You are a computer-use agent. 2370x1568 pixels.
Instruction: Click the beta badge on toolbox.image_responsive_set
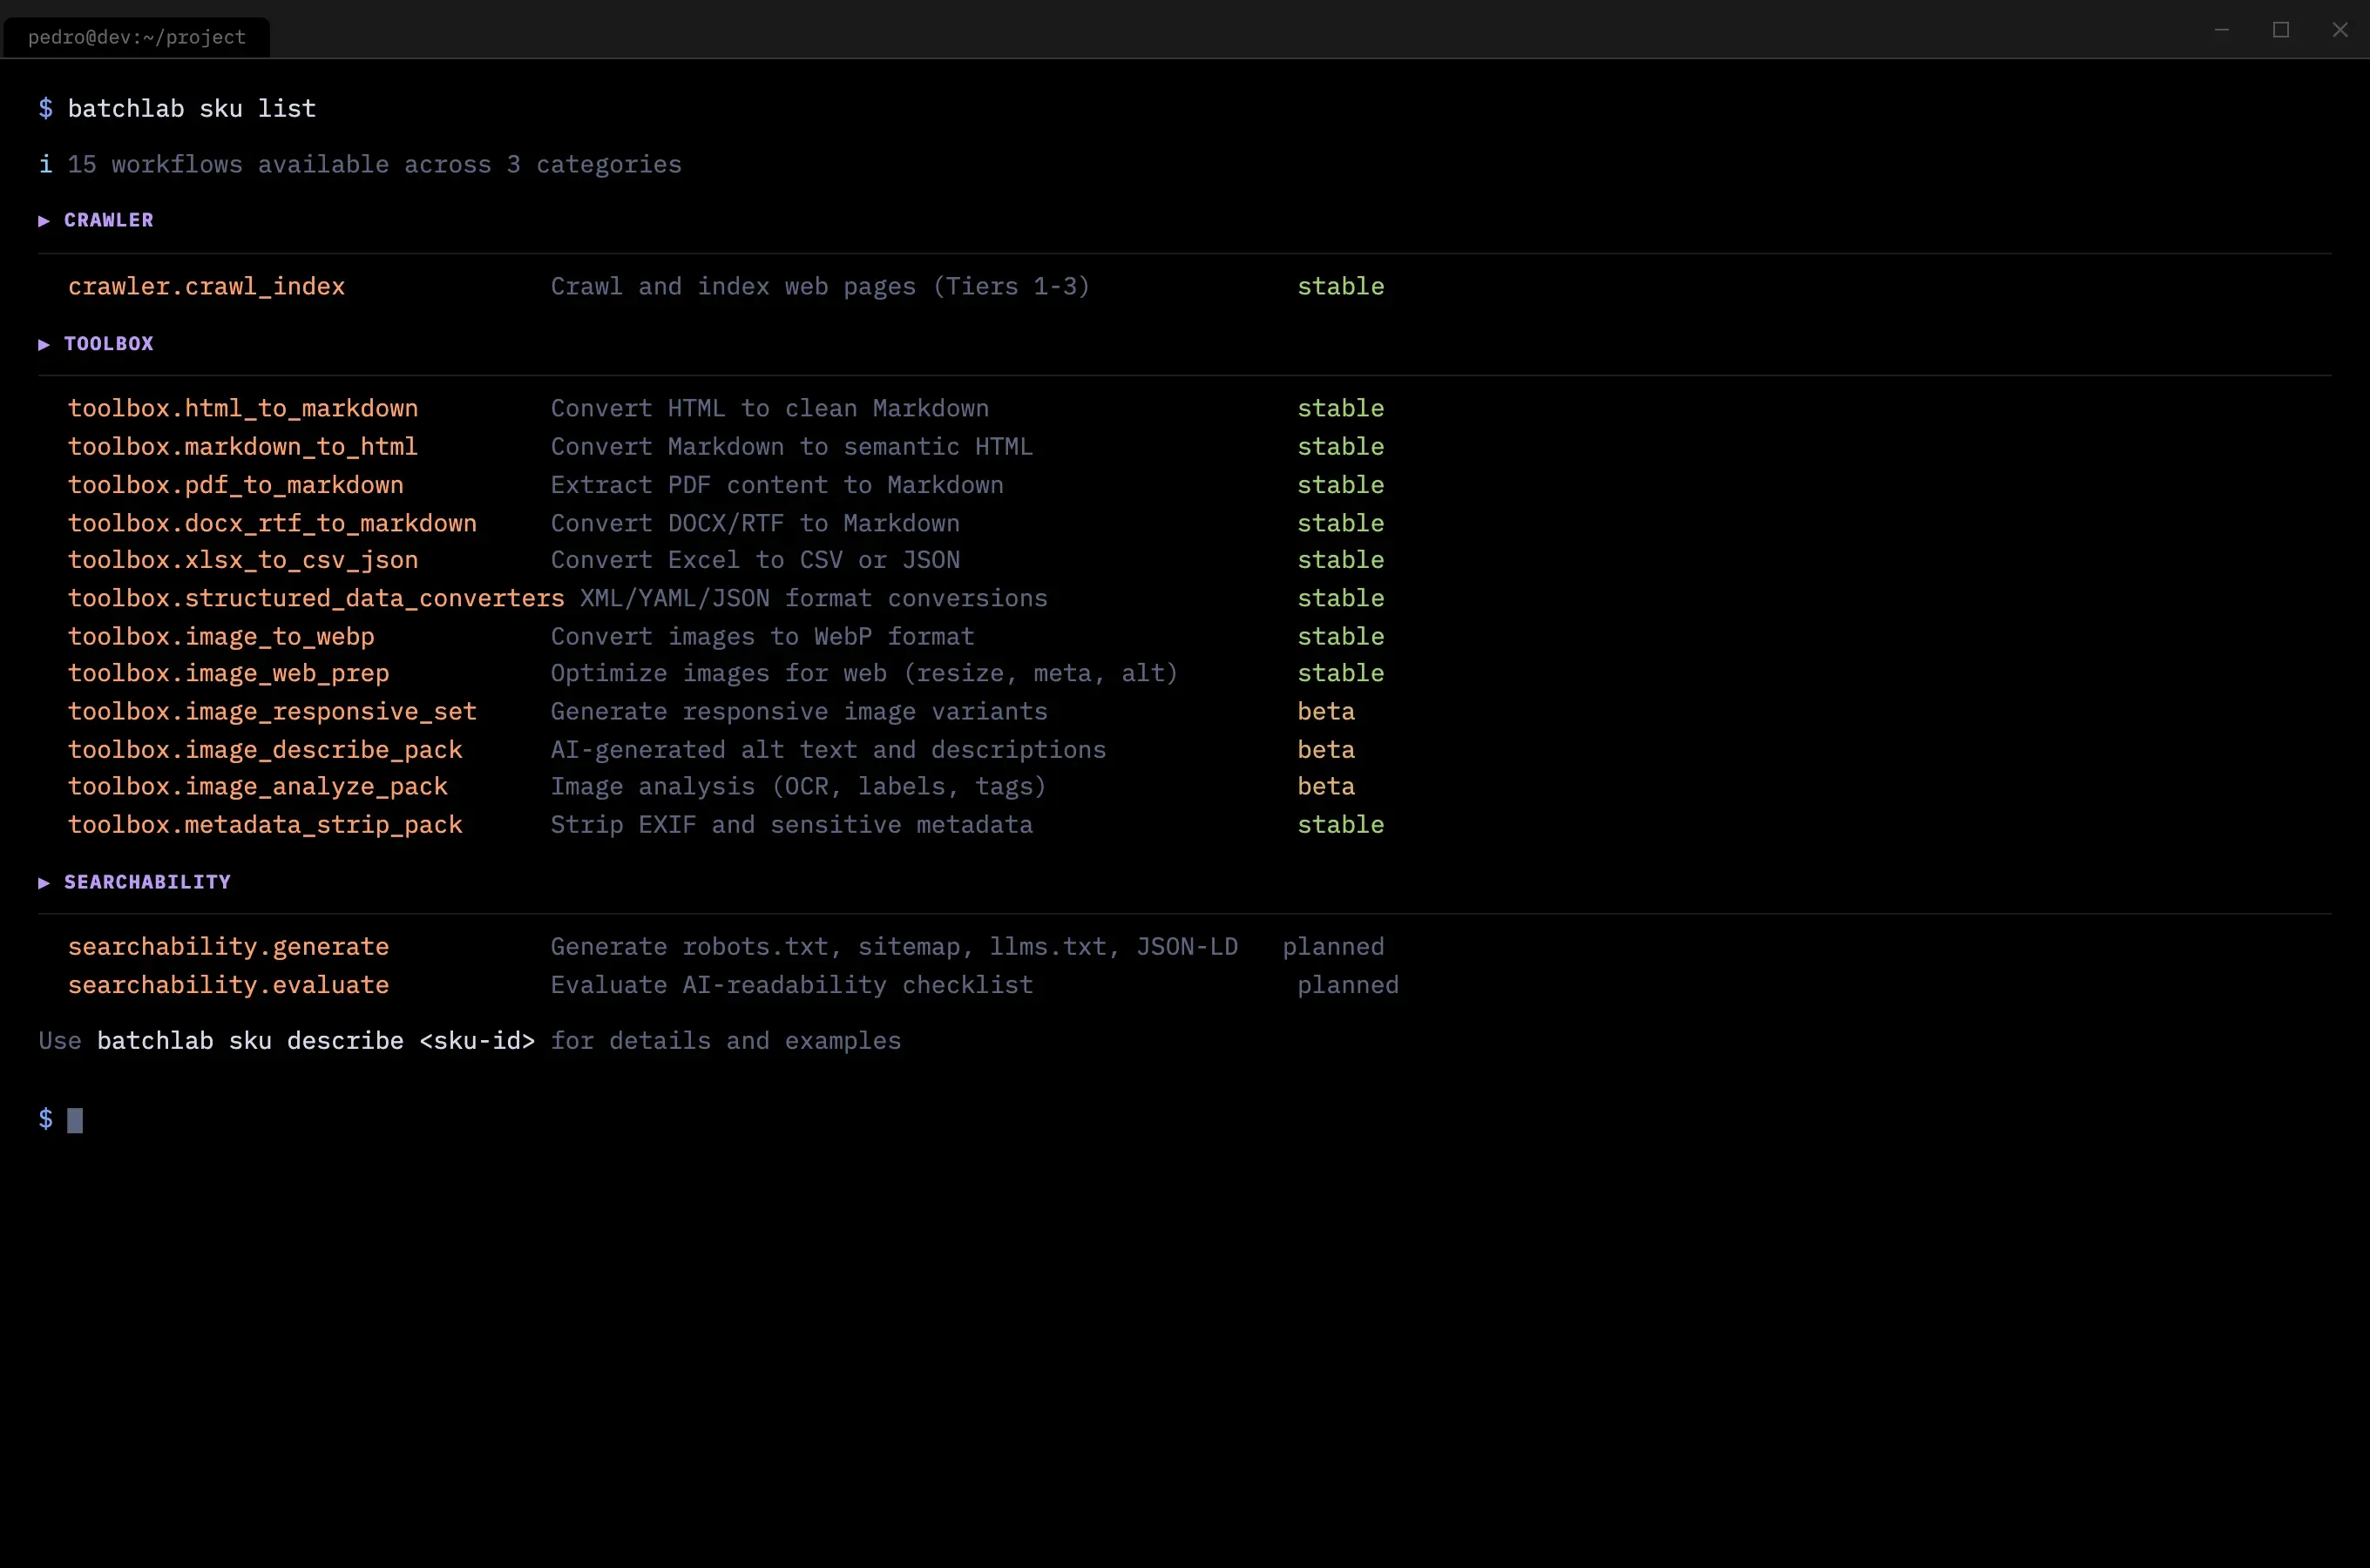click(x=1327, y=711)
